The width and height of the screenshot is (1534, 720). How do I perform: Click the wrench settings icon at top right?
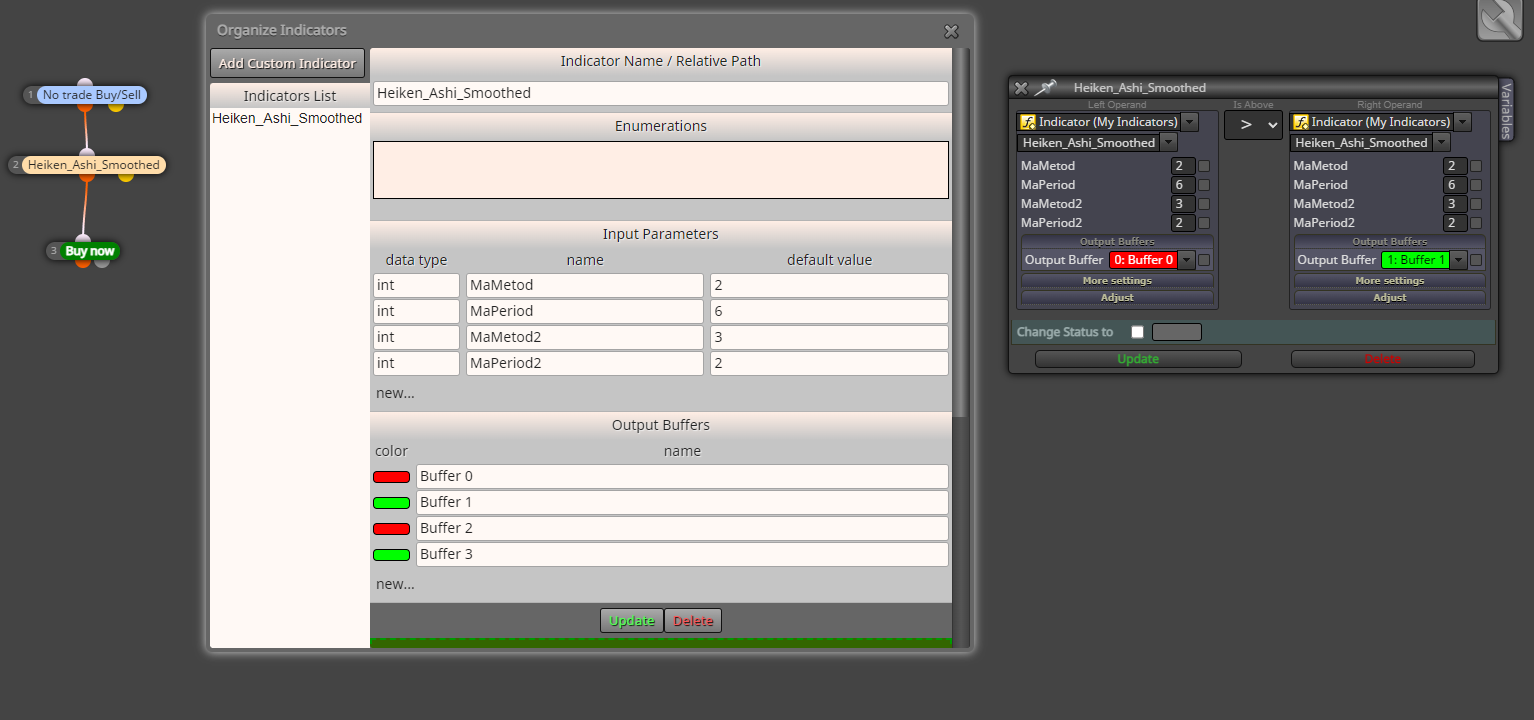[1499, 19]
